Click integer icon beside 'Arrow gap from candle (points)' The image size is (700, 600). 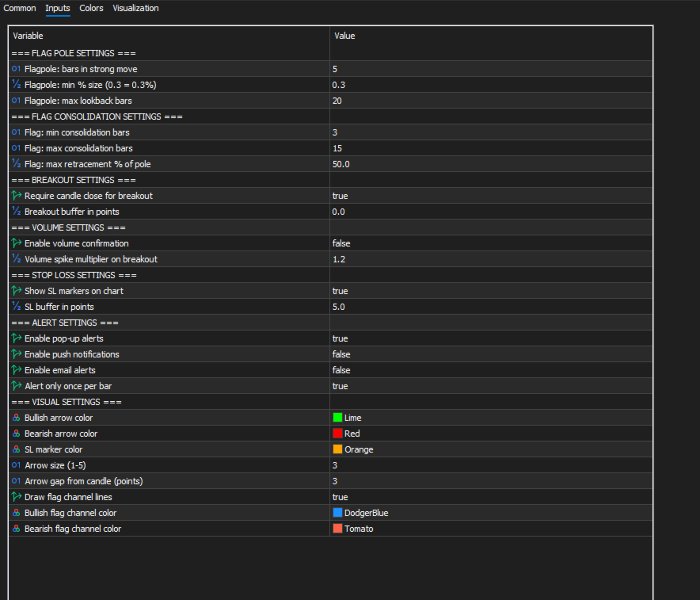(x=16, y=481)
